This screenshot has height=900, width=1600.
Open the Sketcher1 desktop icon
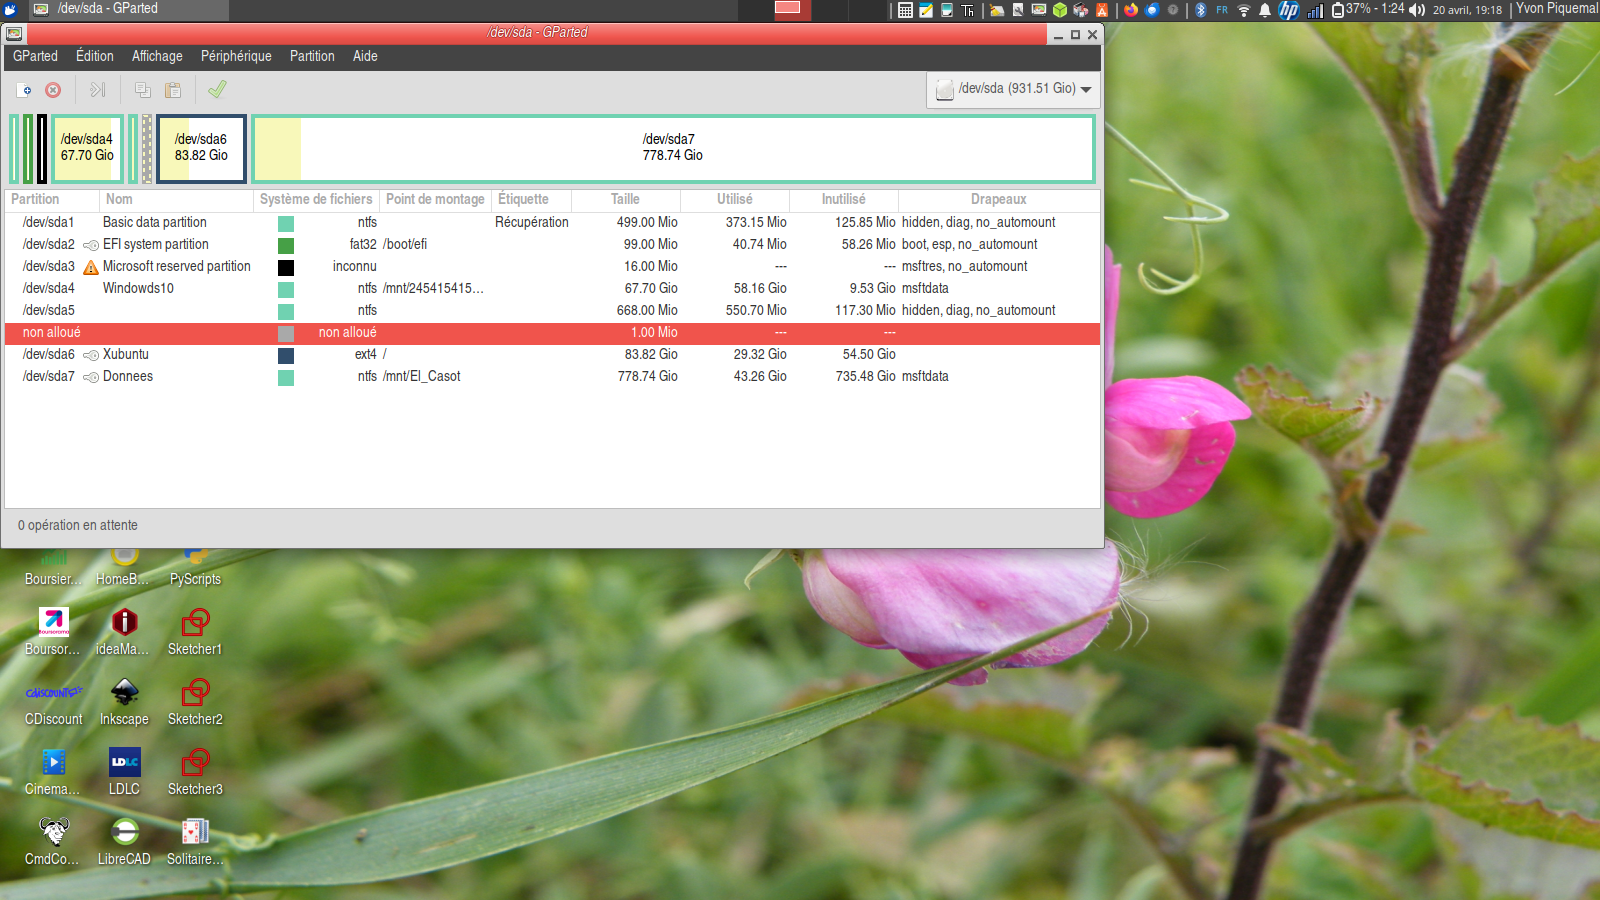point(195,632)
